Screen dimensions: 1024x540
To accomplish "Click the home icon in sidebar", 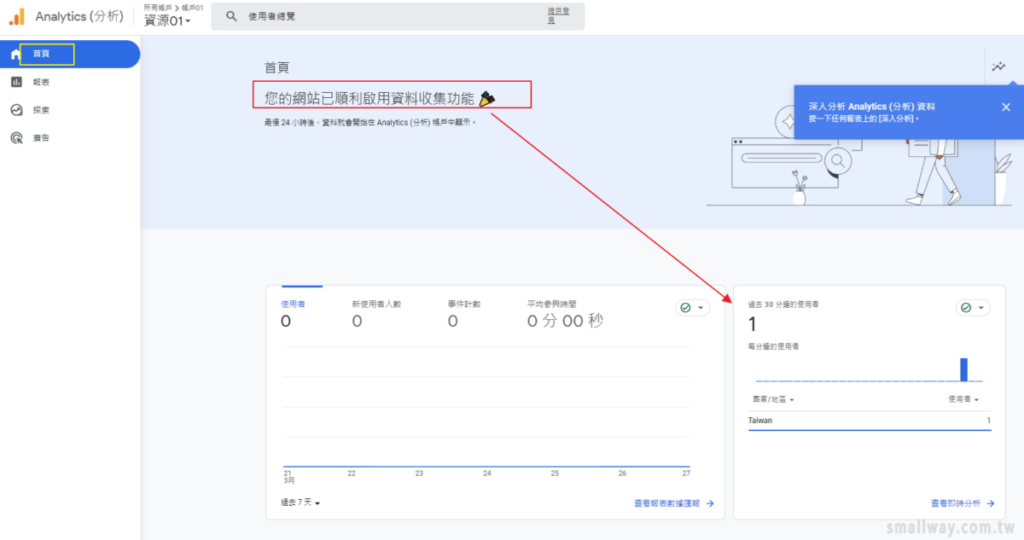I will [x=16, y=54].
